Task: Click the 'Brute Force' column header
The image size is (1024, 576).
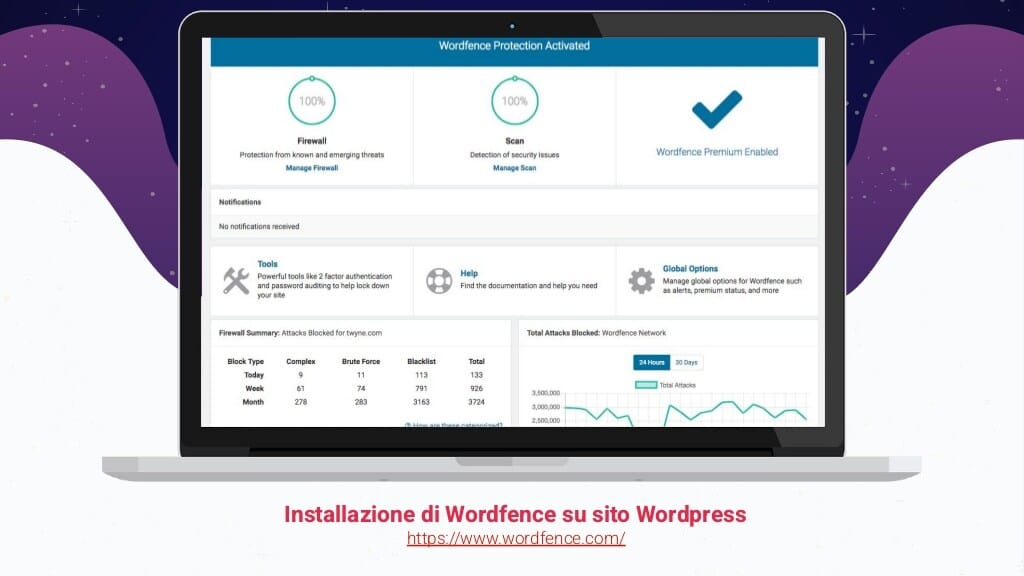Action: [x=360, y=361]
